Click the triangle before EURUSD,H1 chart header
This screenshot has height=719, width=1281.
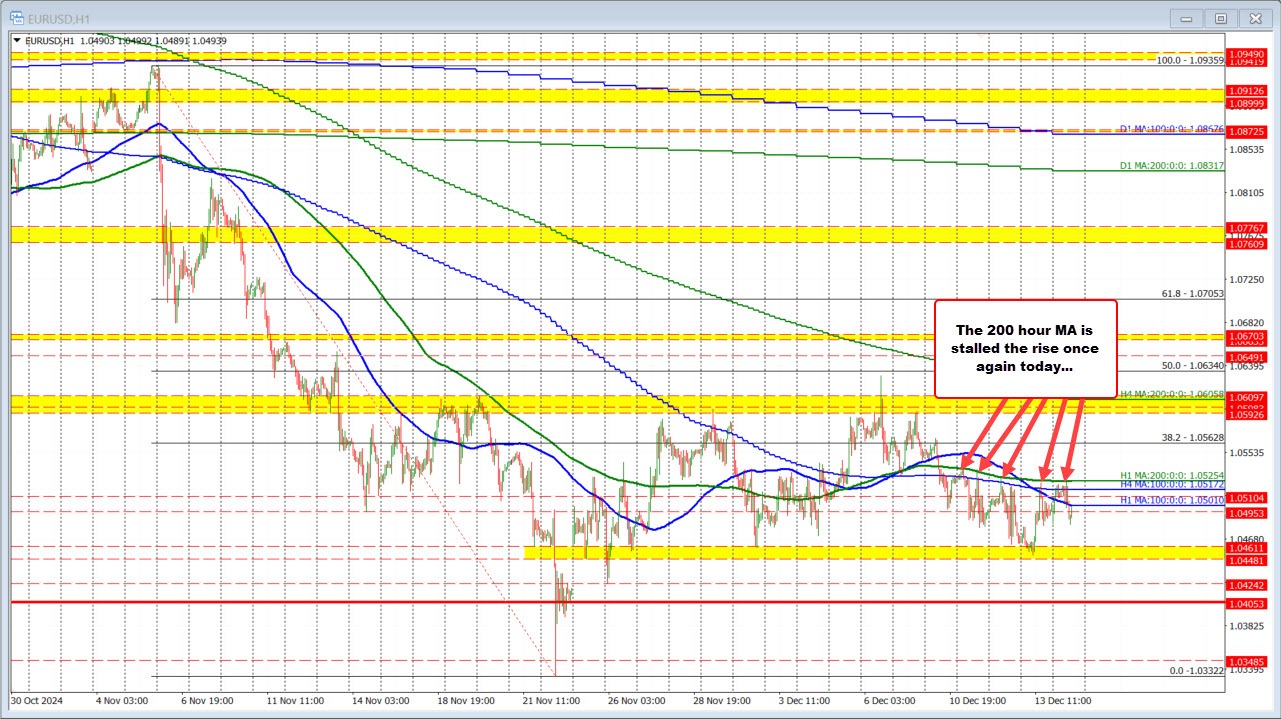point(17,40)
